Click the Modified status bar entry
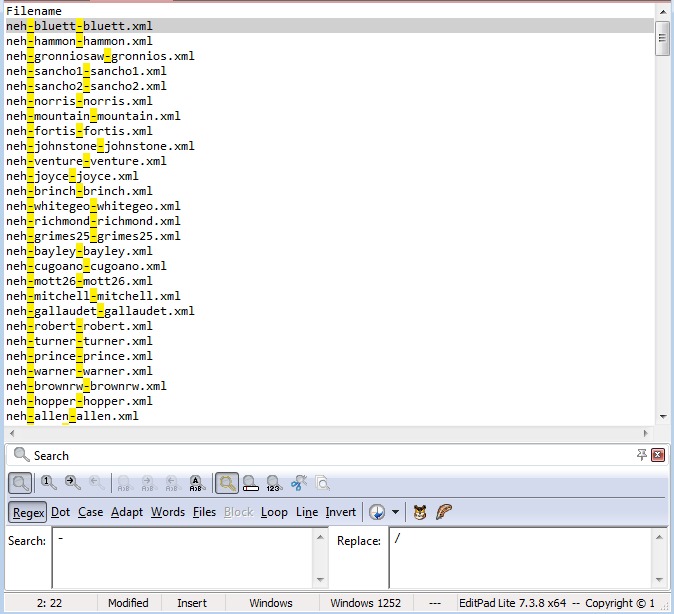 point(128,603)
